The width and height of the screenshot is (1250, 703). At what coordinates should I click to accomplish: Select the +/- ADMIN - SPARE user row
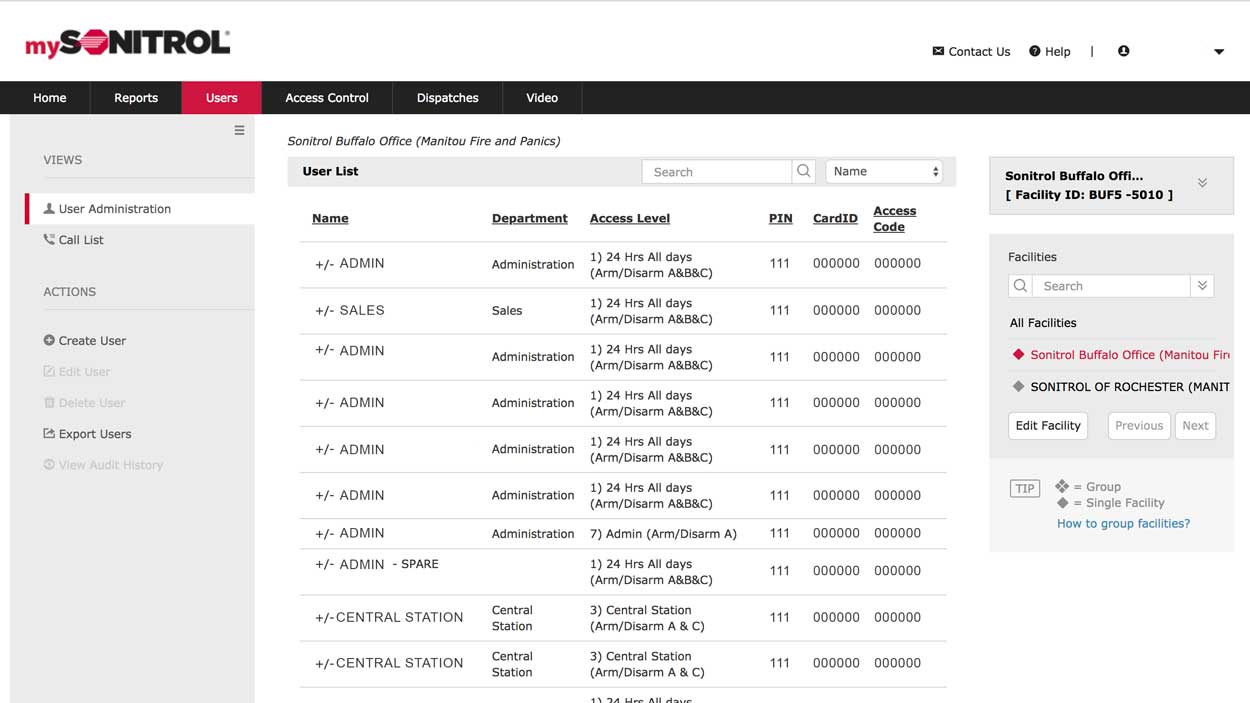(623, 571)
